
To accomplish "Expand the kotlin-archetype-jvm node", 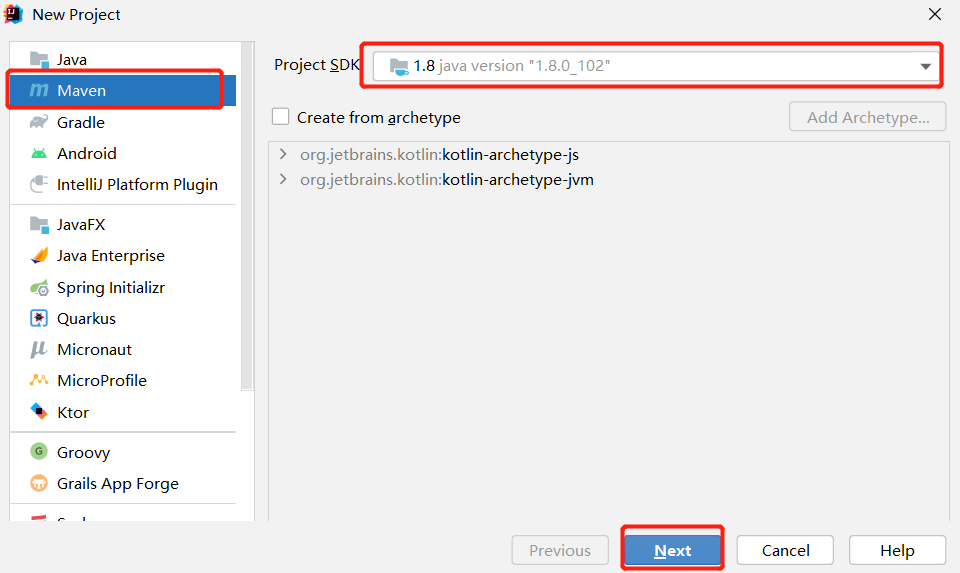I will point(283,179).
